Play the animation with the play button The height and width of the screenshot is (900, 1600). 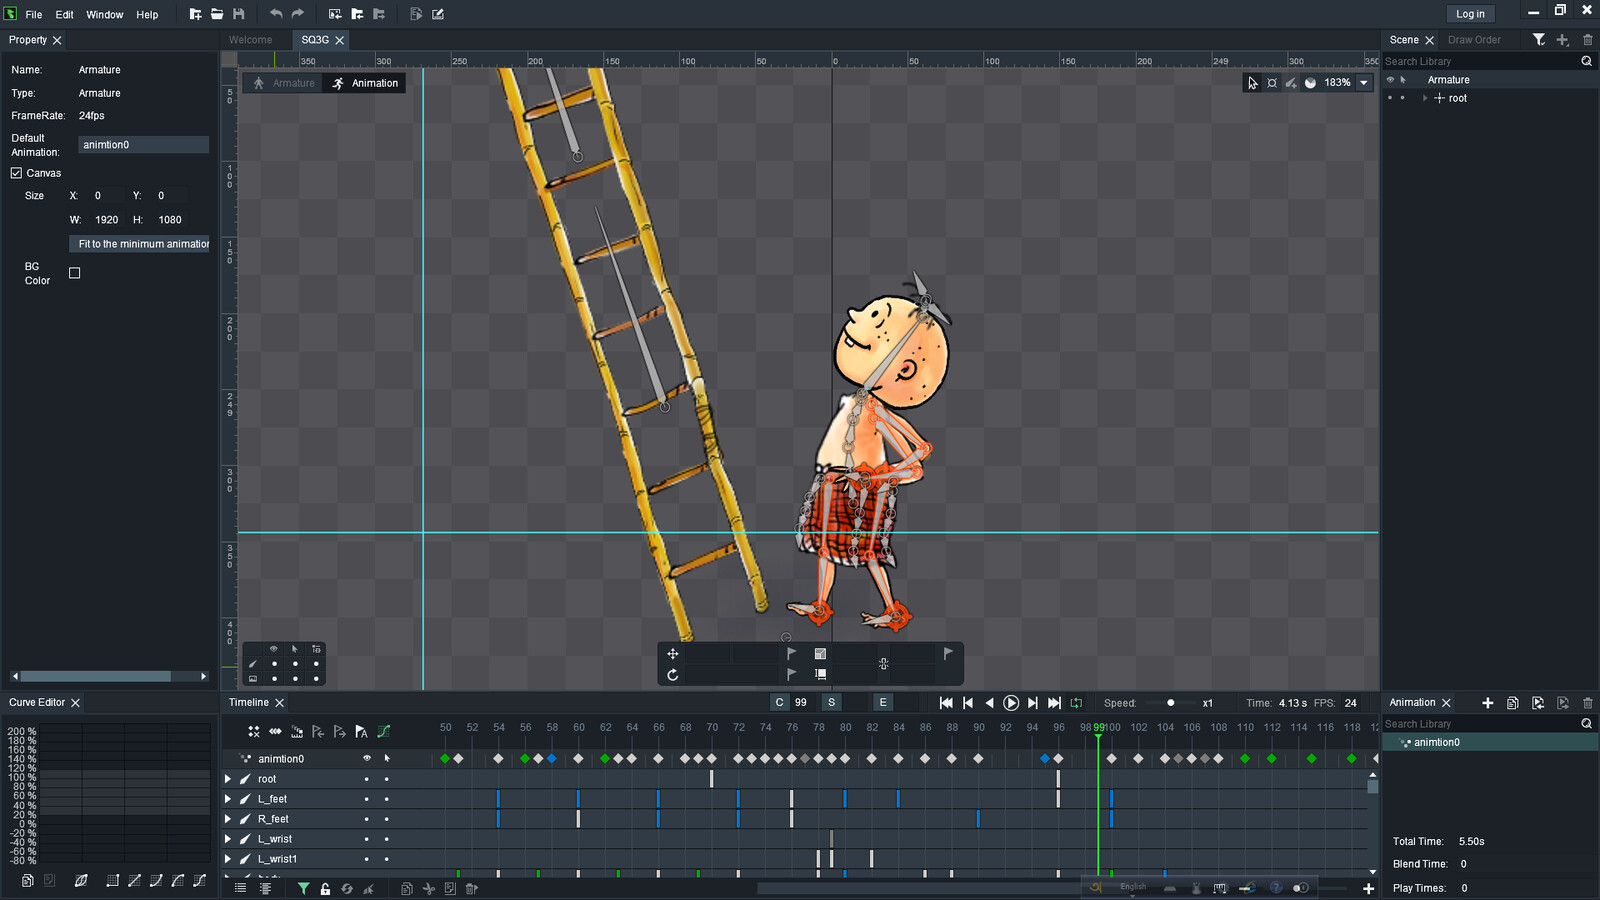(x=1011, y=703)
